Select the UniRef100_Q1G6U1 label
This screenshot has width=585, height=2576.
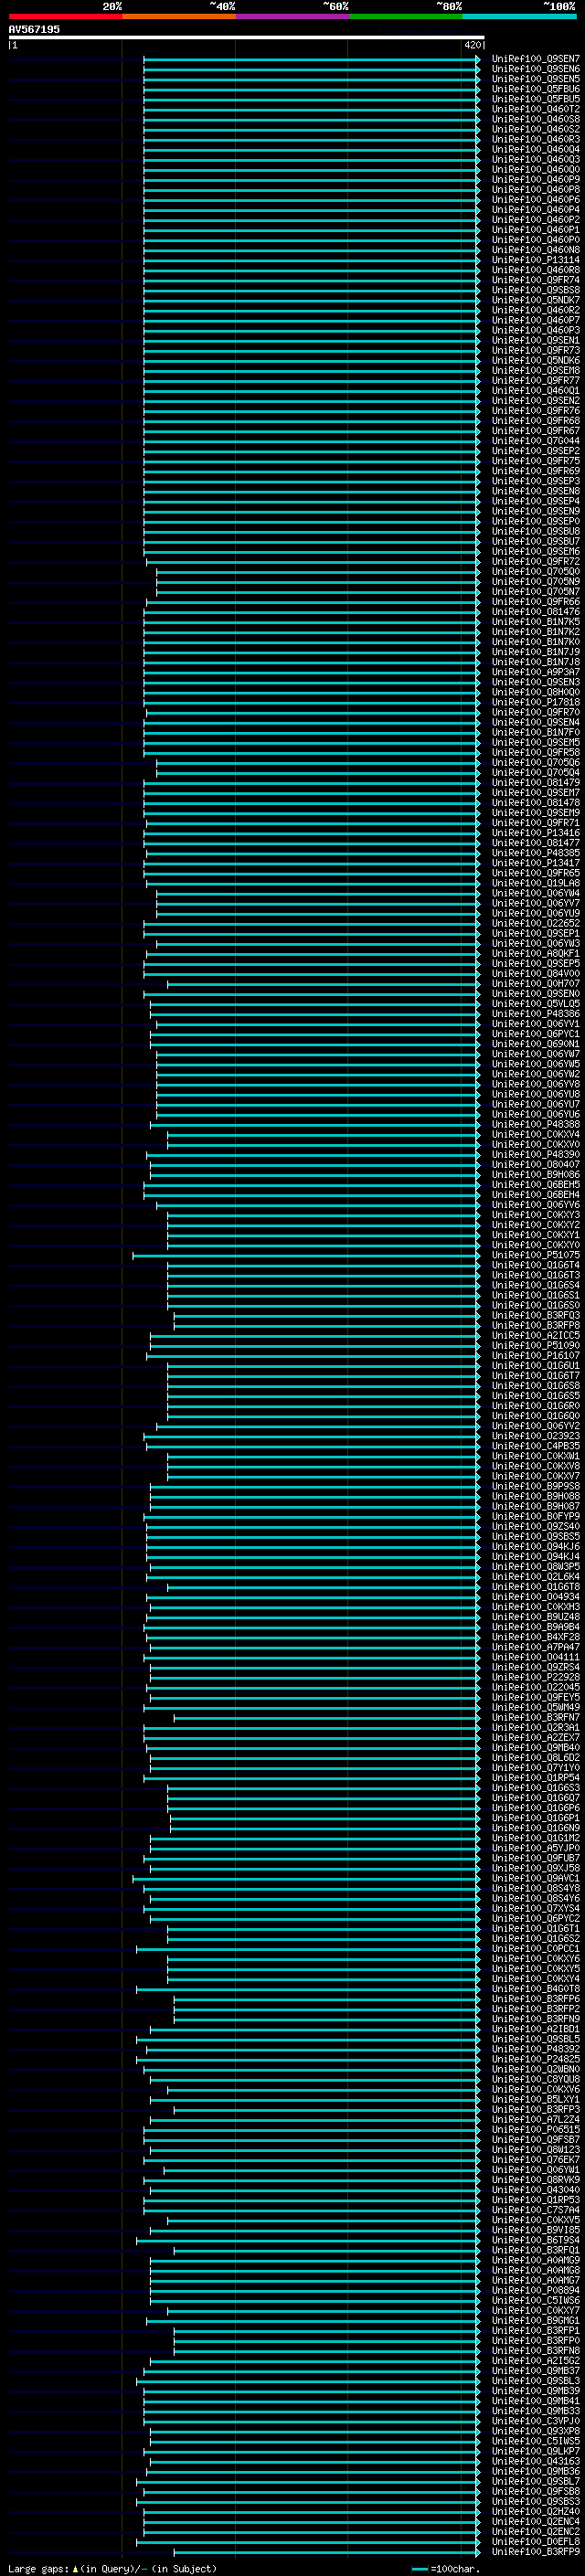click(536, 1366)
